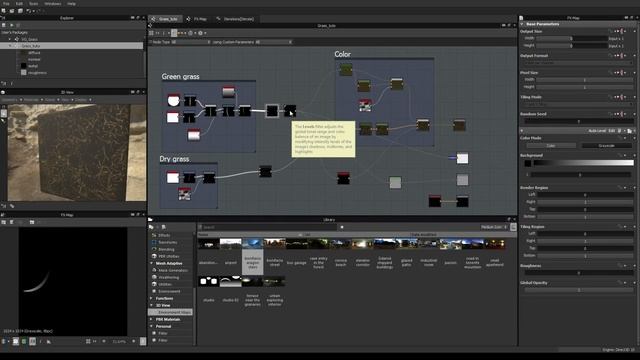The image size is (640, 360).
Task: Click the first icon in the 2D view toolbar
Action: pos(4,222)
